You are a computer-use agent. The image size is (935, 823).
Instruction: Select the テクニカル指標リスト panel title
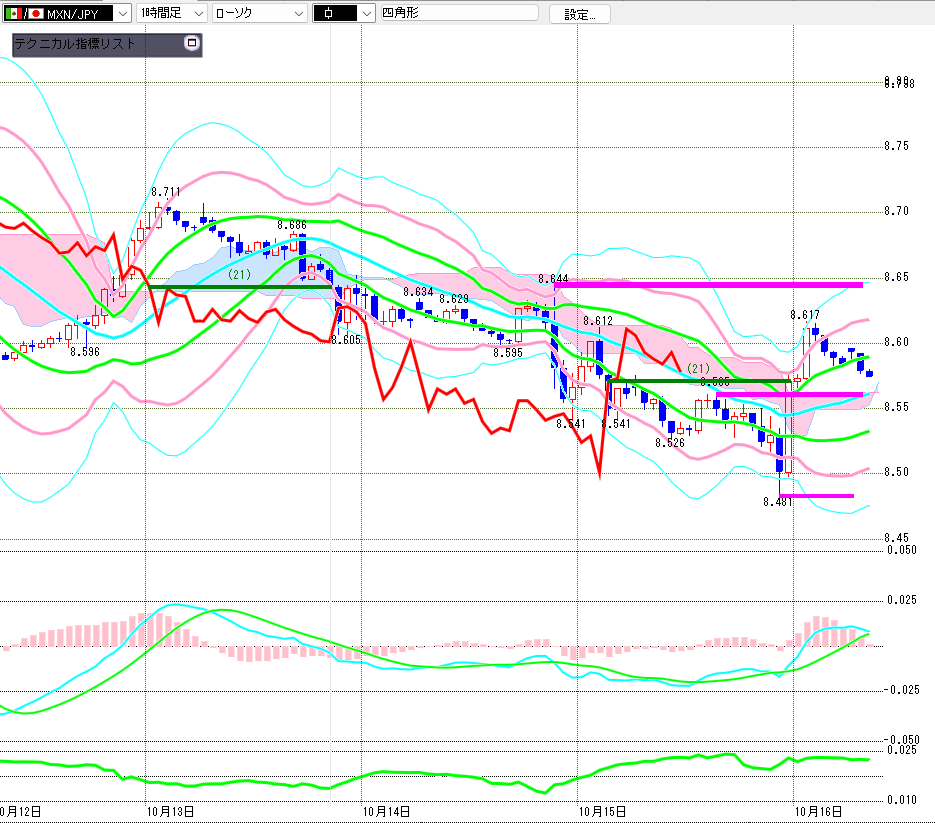point(75,44)
